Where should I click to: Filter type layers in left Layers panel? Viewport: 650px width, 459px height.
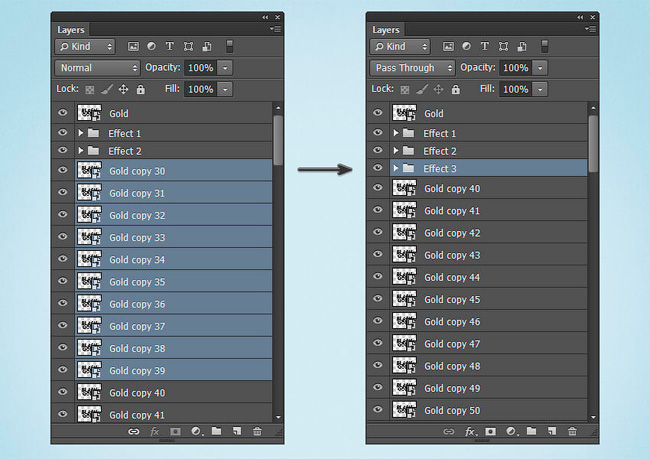tap(170, 46)
